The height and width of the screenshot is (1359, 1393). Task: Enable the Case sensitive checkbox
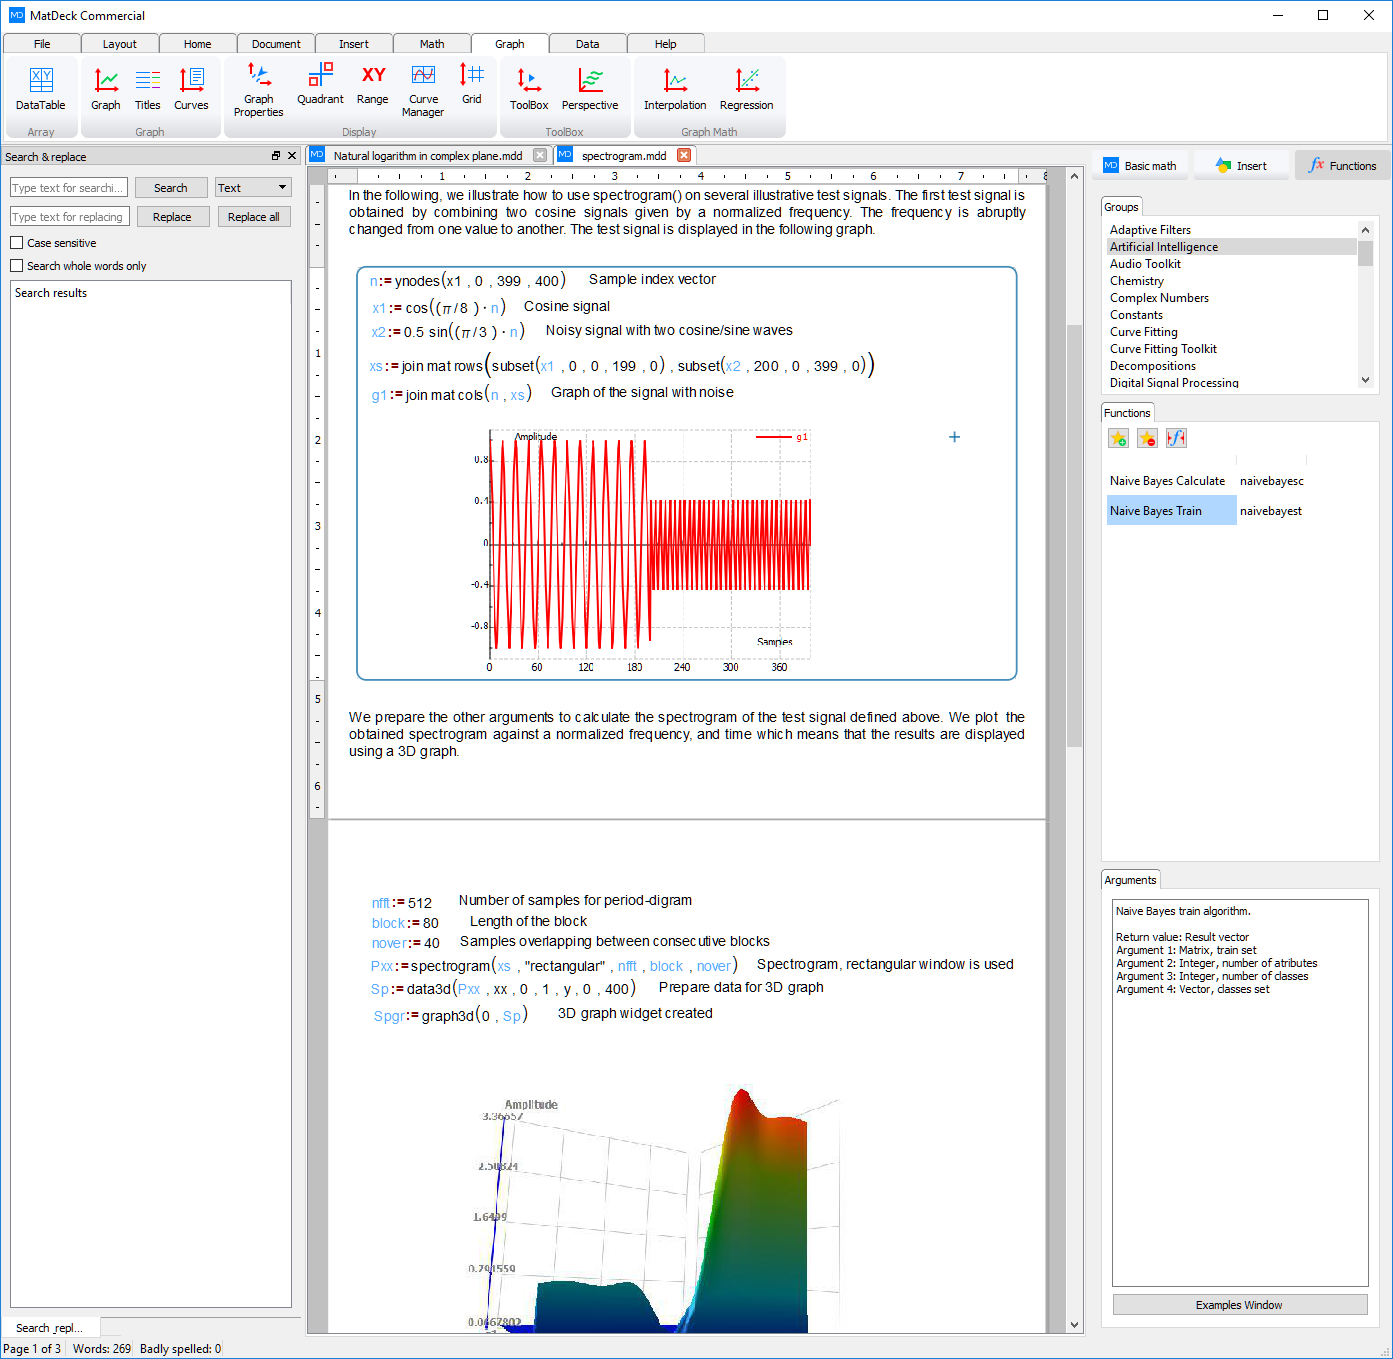coord(17,243)
